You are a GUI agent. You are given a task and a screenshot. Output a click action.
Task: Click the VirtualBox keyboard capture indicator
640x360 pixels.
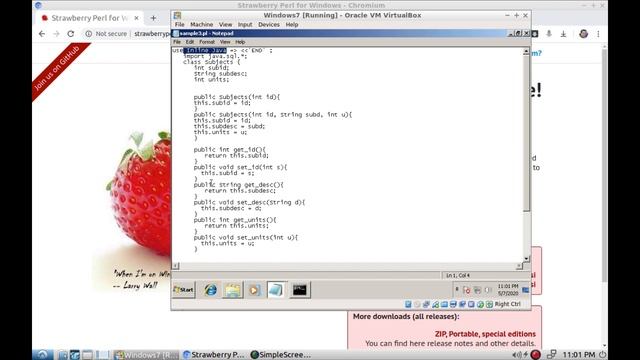(x=489, y=304)
